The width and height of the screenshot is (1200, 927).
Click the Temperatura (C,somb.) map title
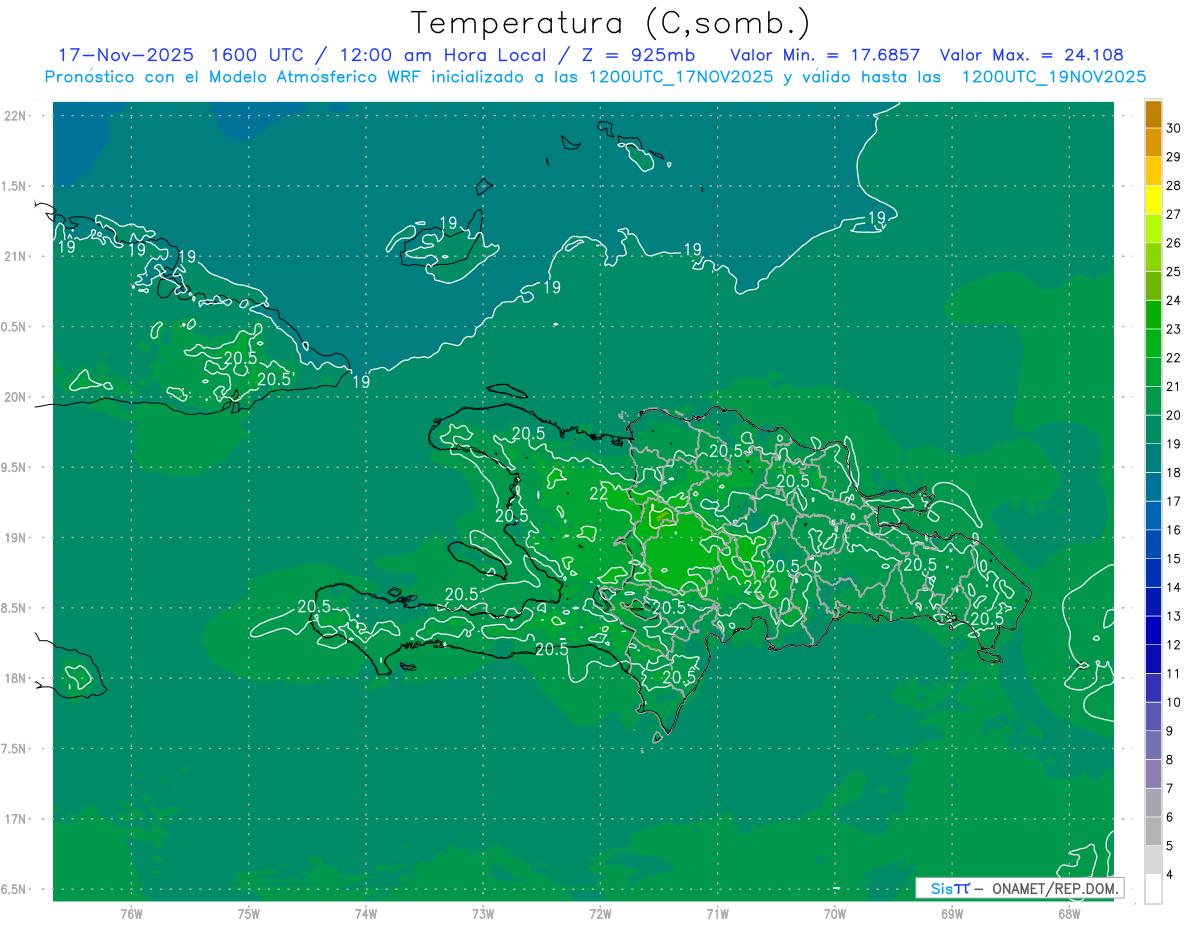(610, 22)
